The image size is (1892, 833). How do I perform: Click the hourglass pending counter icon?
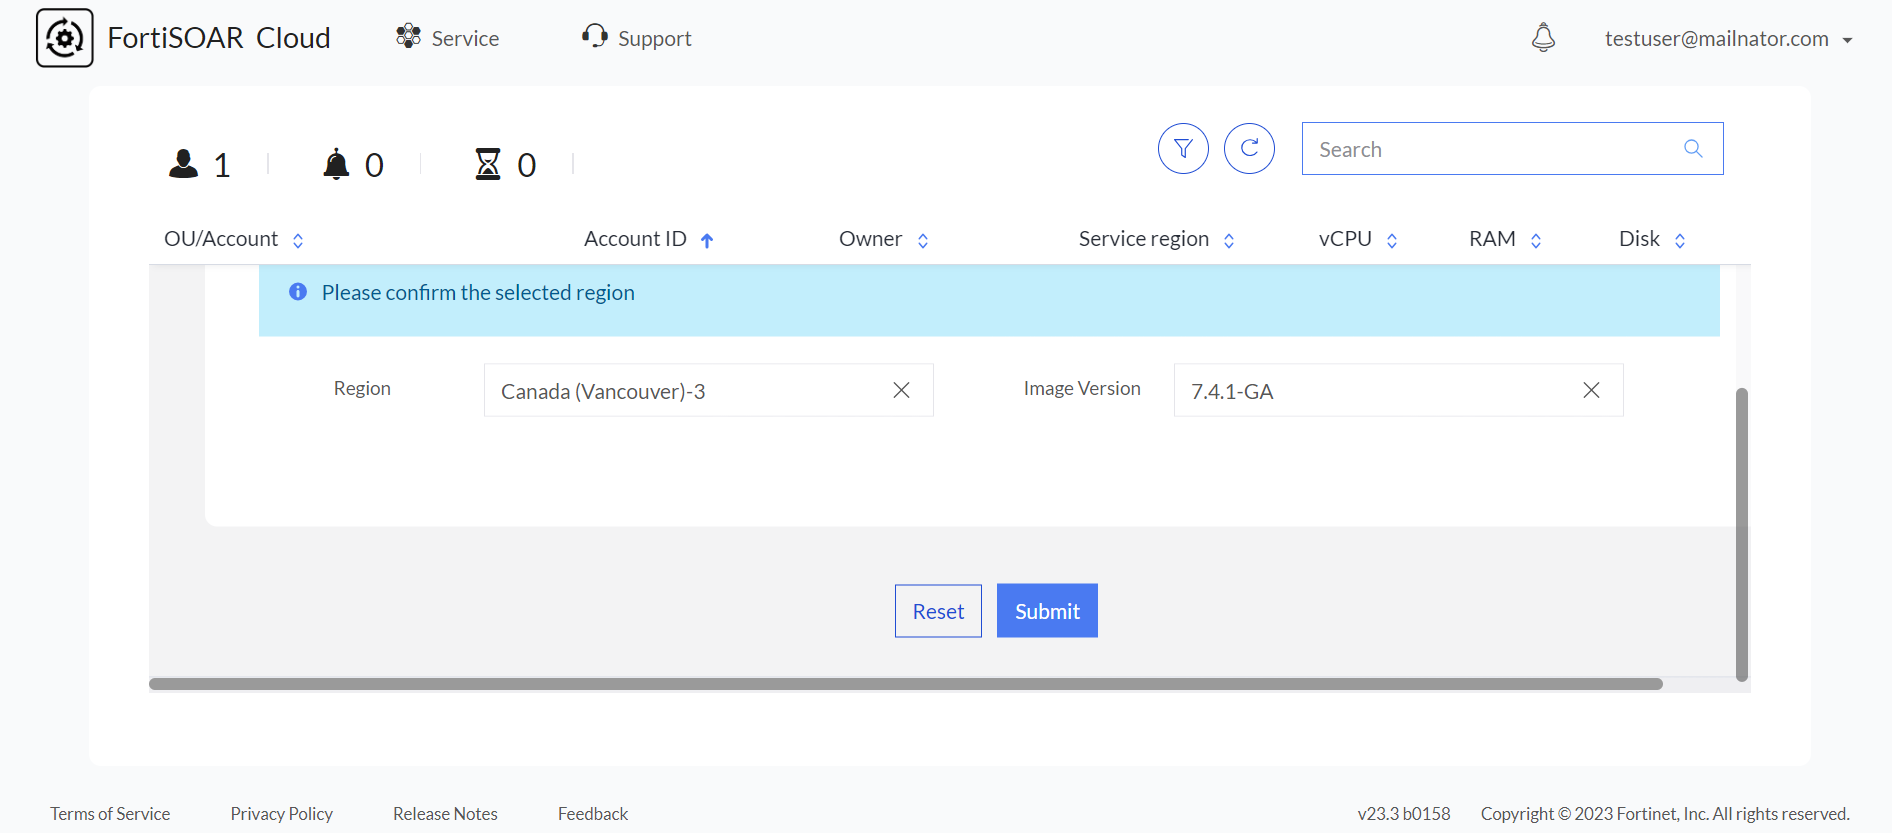pyautogui.click(x=488, y=164)
